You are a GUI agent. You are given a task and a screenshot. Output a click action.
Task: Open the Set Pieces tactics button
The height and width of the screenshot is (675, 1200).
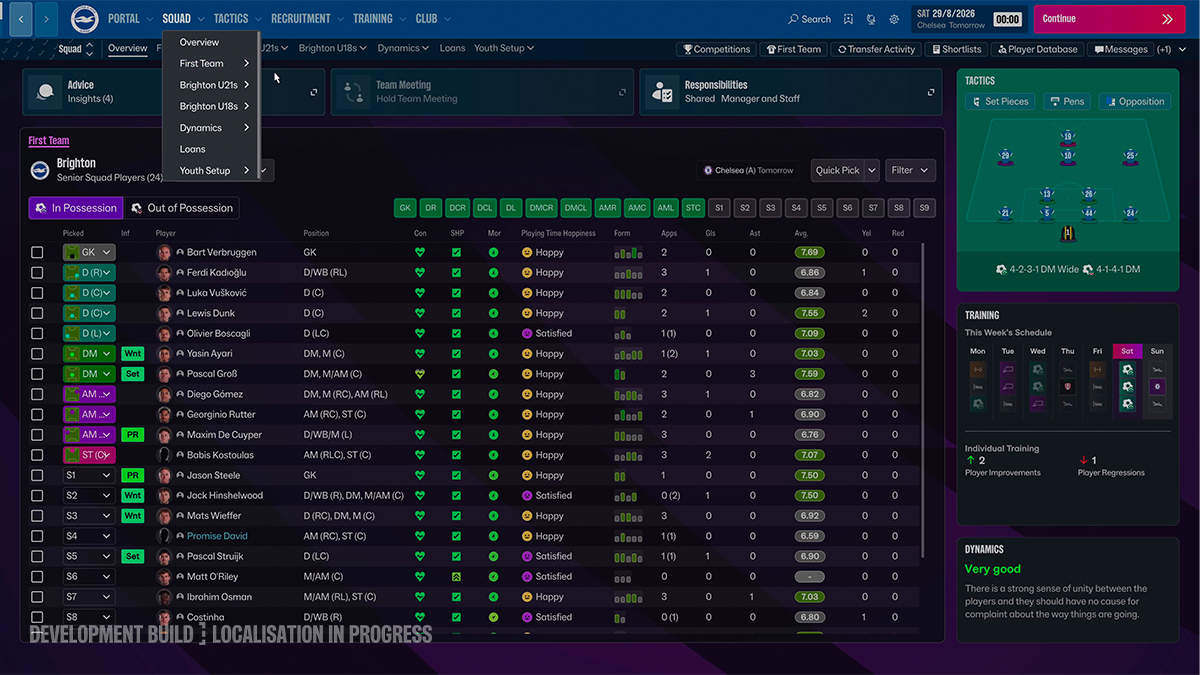coord(999,101)
